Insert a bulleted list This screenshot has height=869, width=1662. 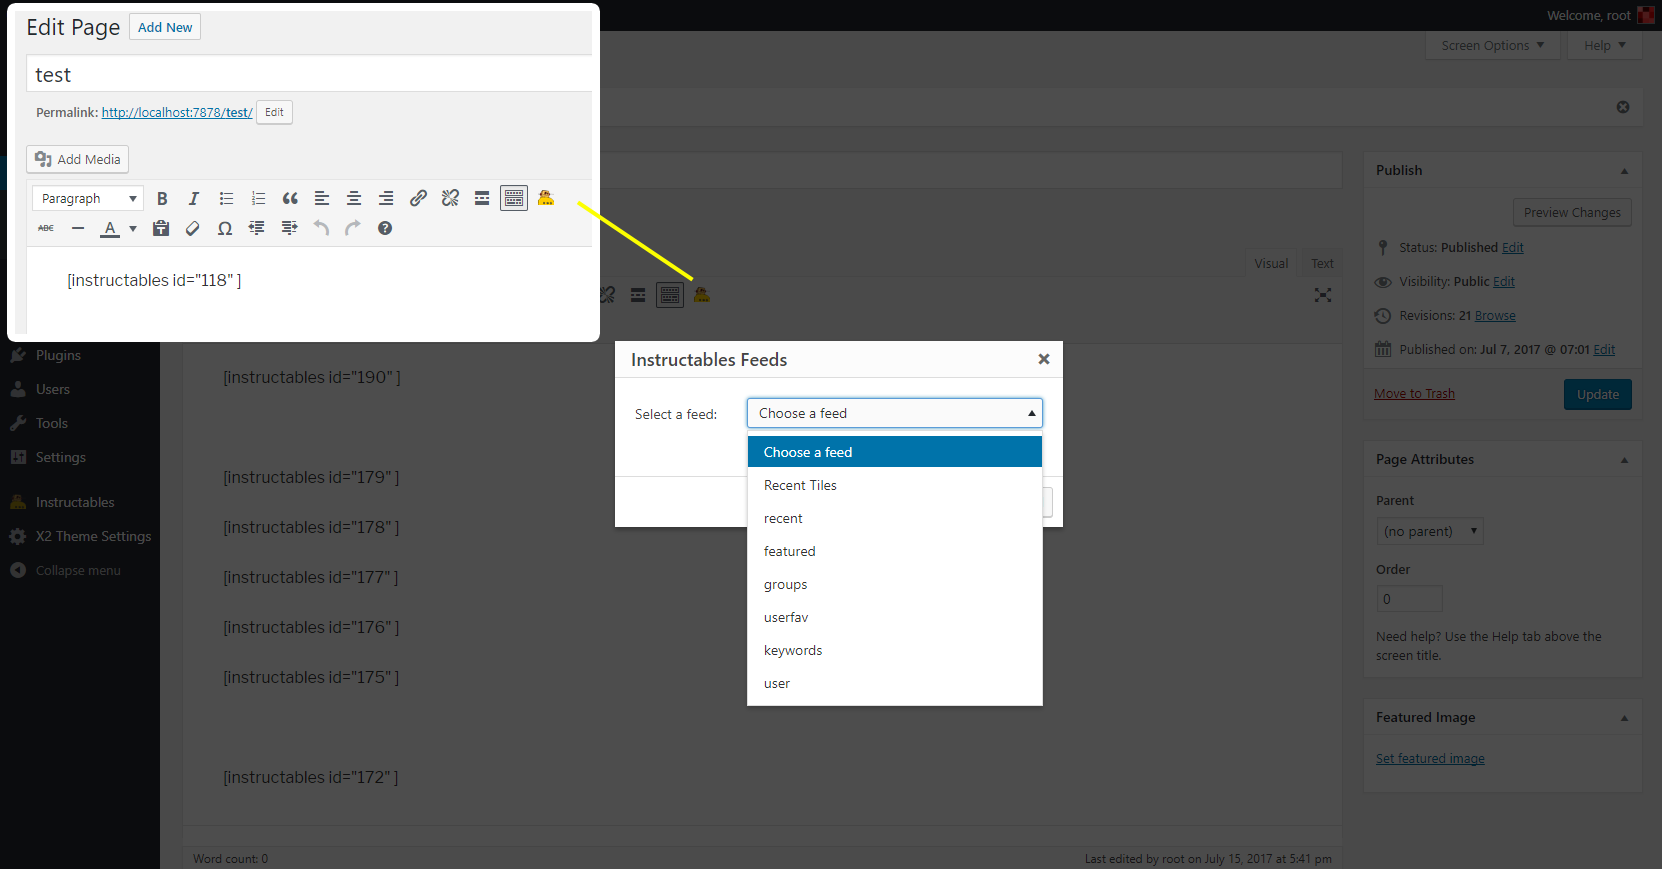pyautogui.click(x=226, y=198)
